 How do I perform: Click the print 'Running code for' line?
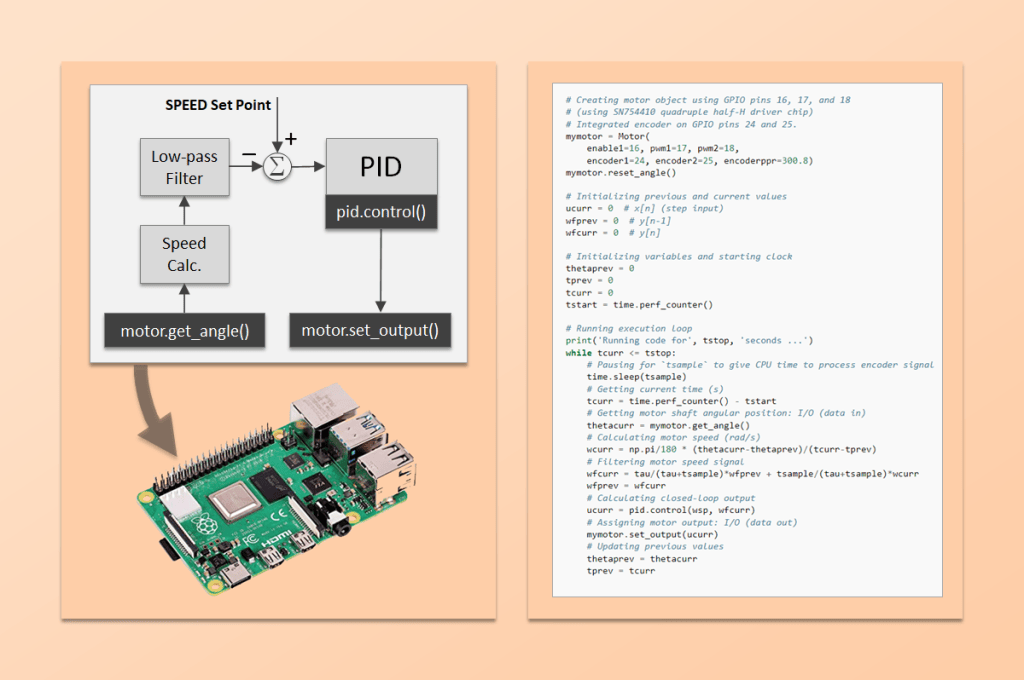tap(689, 340)
